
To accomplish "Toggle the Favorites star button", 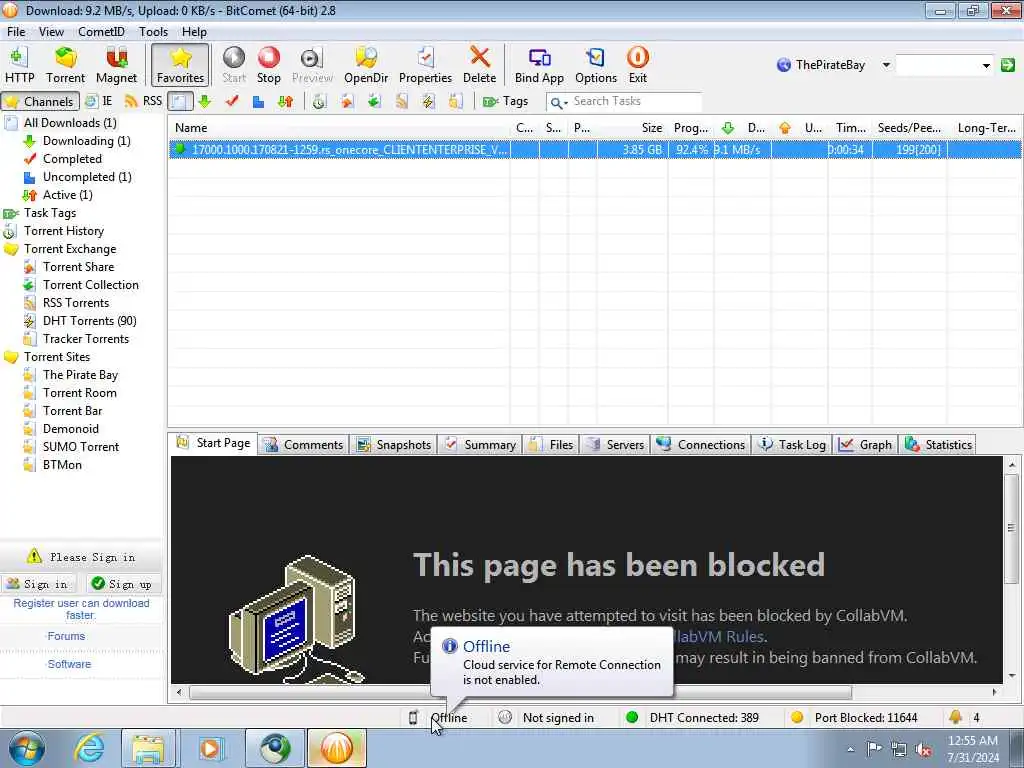I will [x=180, y=65].
